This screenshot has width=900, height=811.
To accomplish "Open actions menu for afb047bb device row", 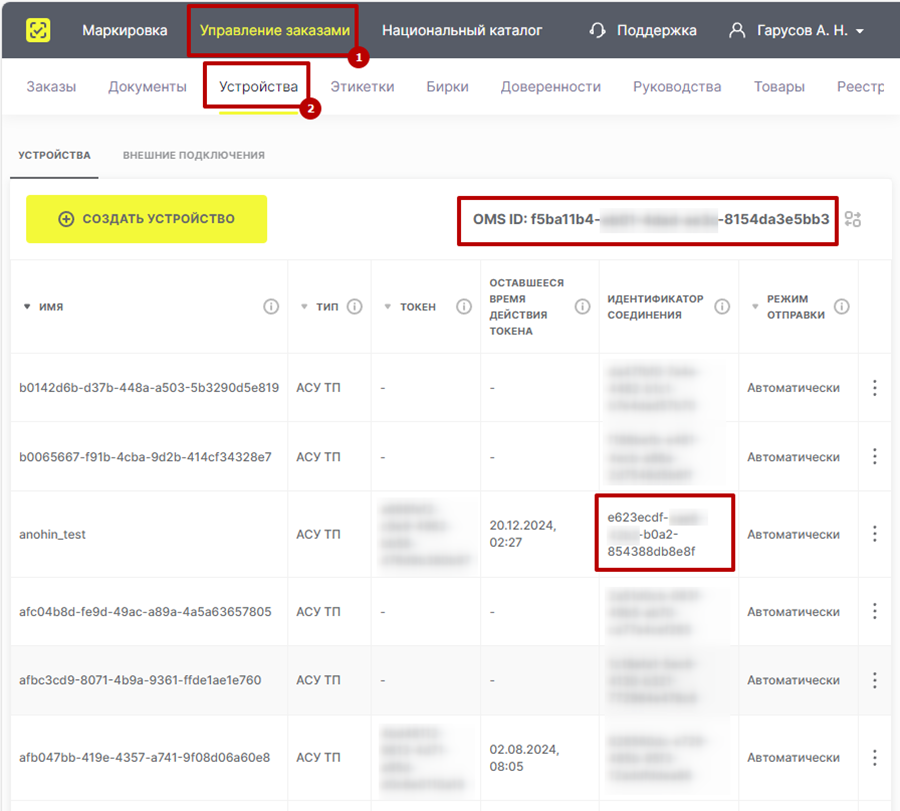I will 875,758.
